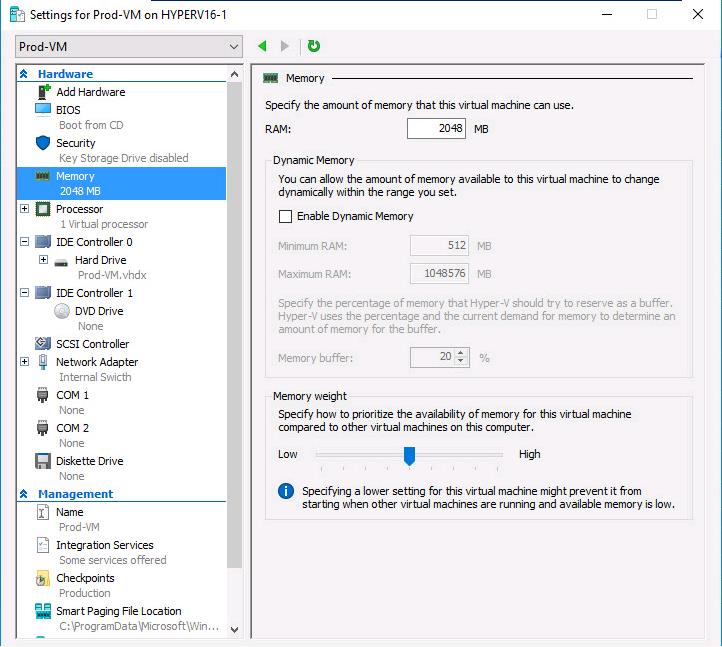Viewport: 722px width, 647px height.
Task: Collapse the IDE Controller 0 node
Action: click(25, 242)
